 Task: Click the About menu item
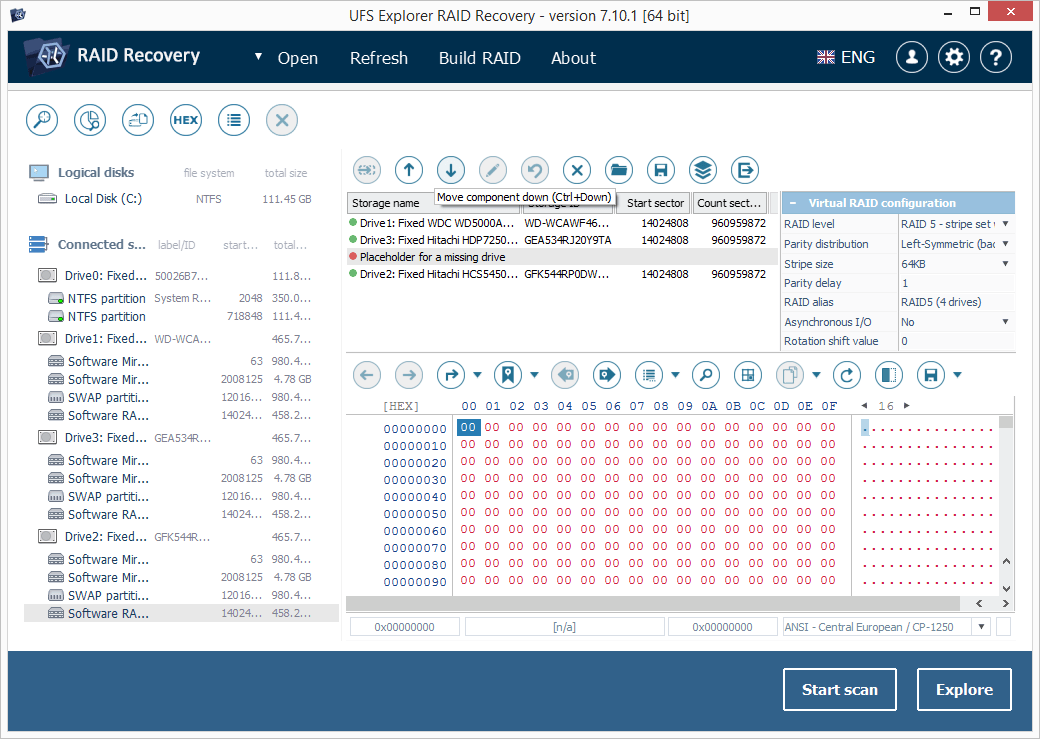point(573,58)
